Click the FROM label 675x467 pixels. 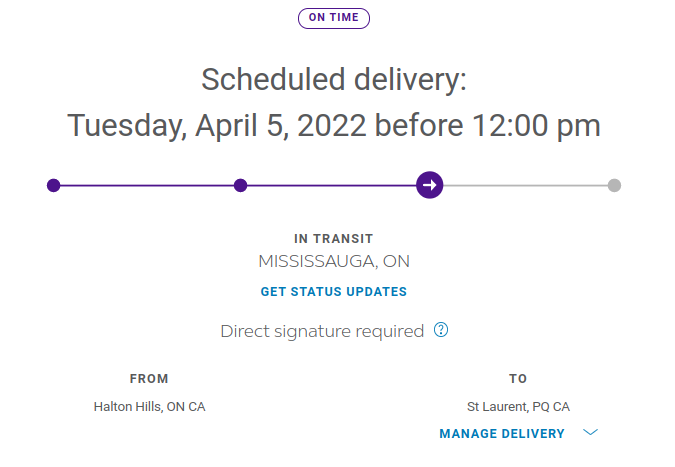[x=149, y=379]
